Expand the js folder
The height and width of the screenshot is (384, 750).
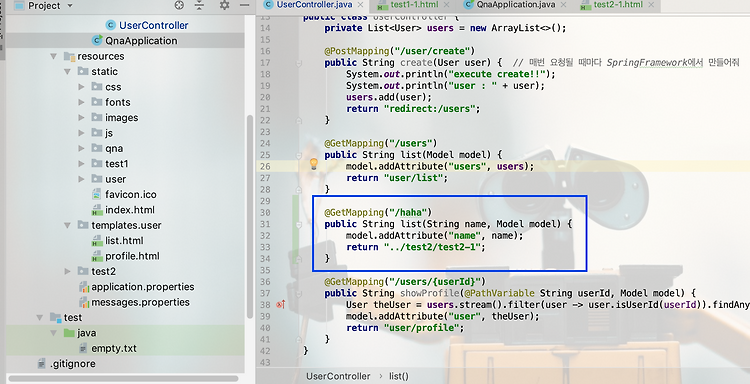(x=81, y=133)
